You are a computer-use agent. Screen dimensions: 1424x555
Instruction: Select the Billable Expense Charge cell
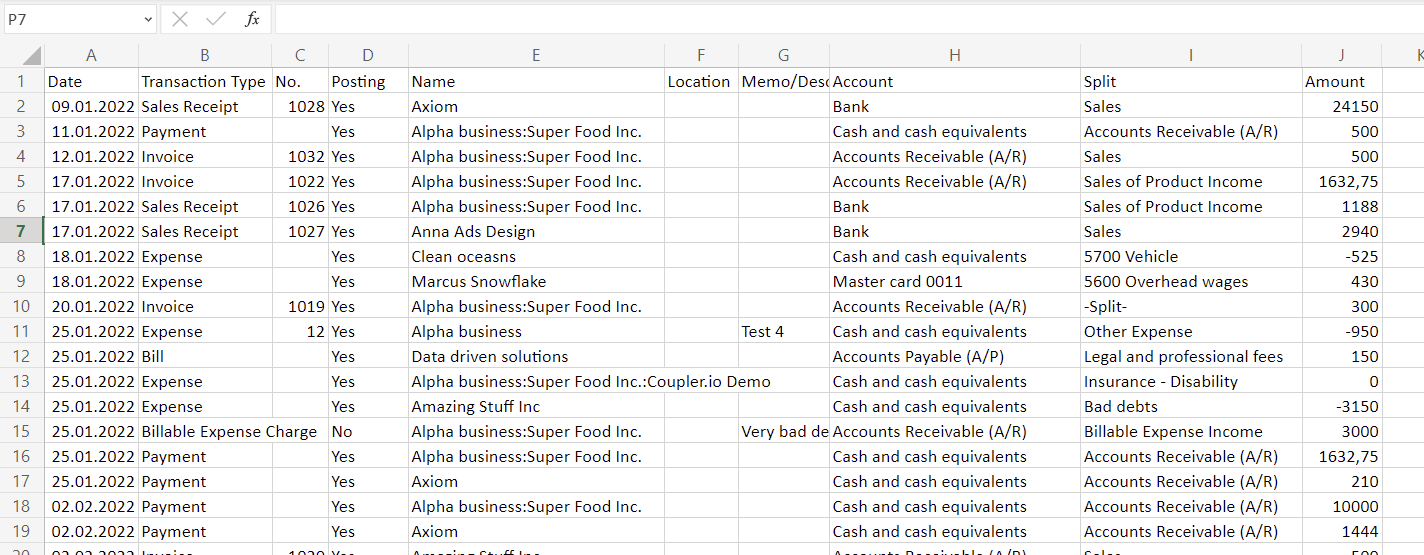pyautogui.click(x=205, y=431)
